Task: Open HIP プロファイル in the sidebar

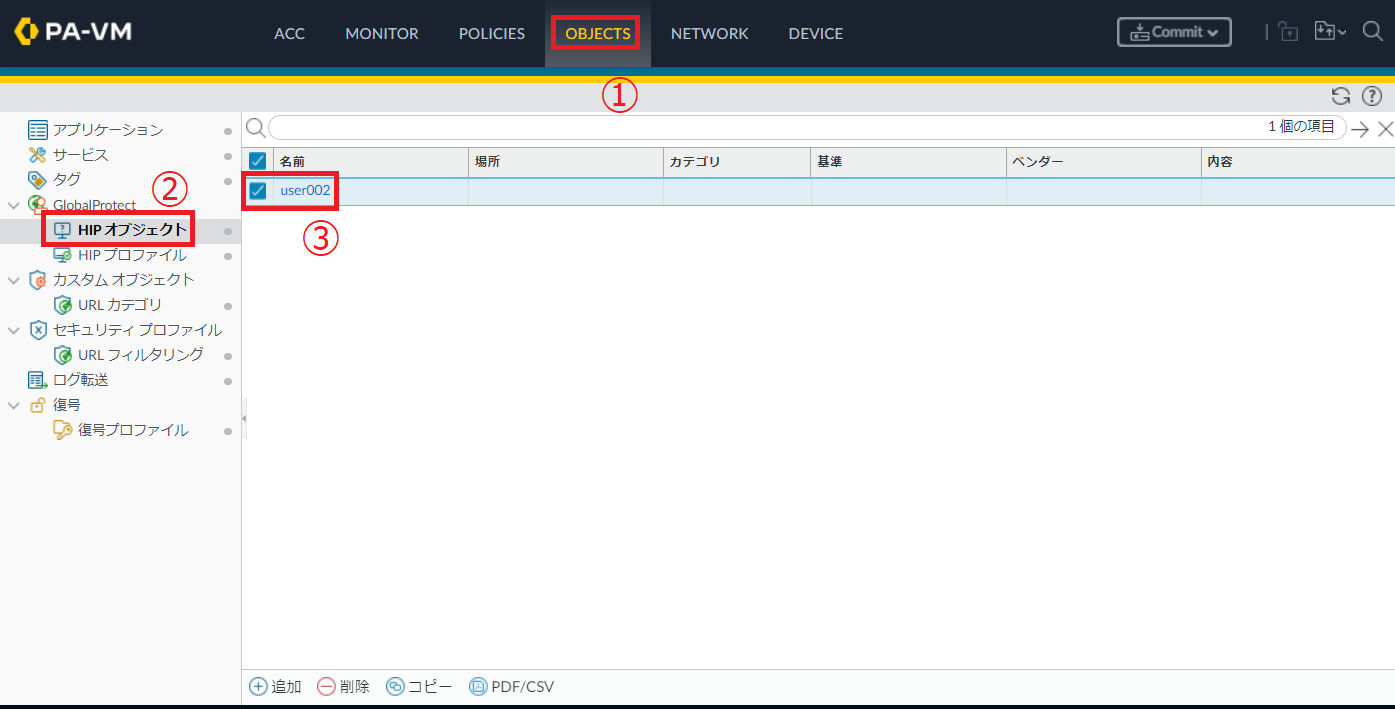Action: 132,255
